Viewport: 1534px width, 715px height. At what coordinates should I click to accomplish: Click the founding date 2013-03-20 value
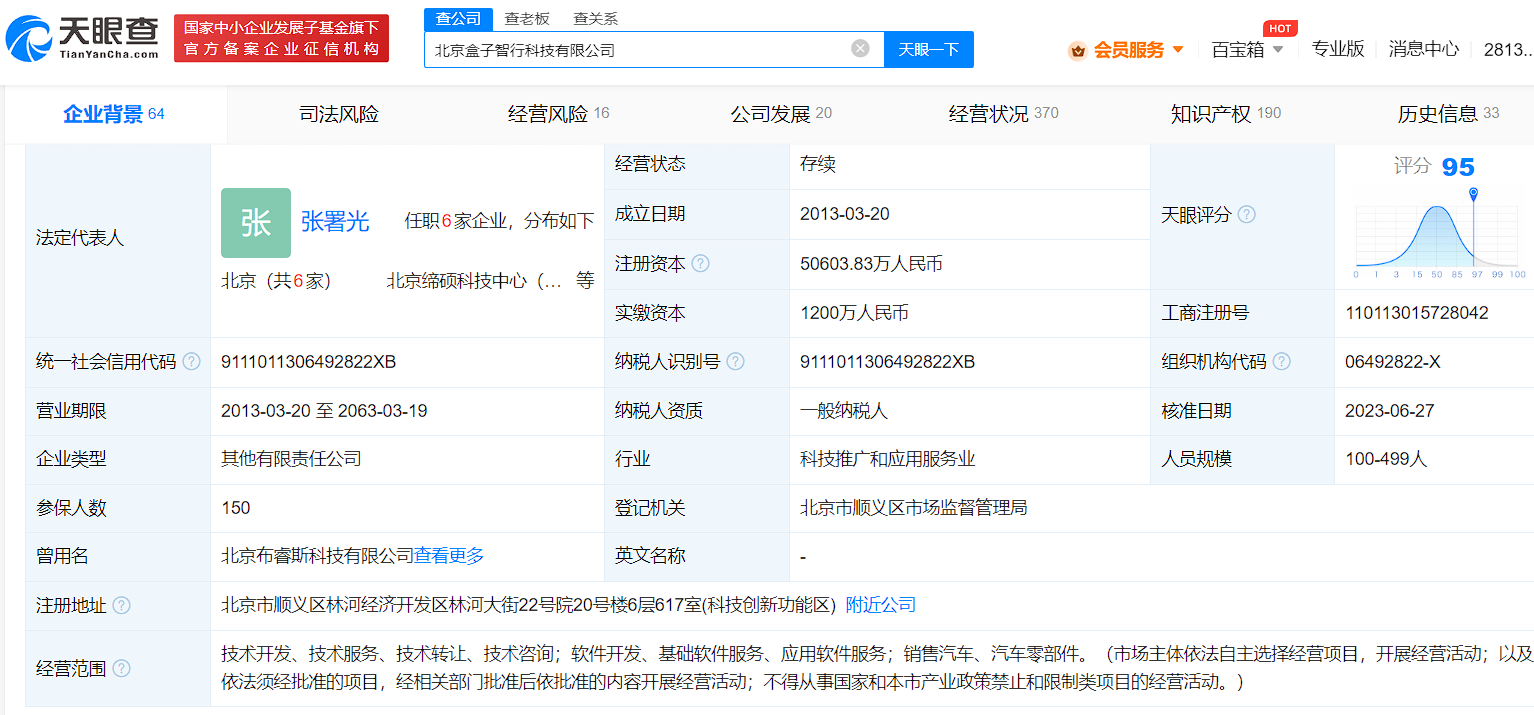point(845,214)
